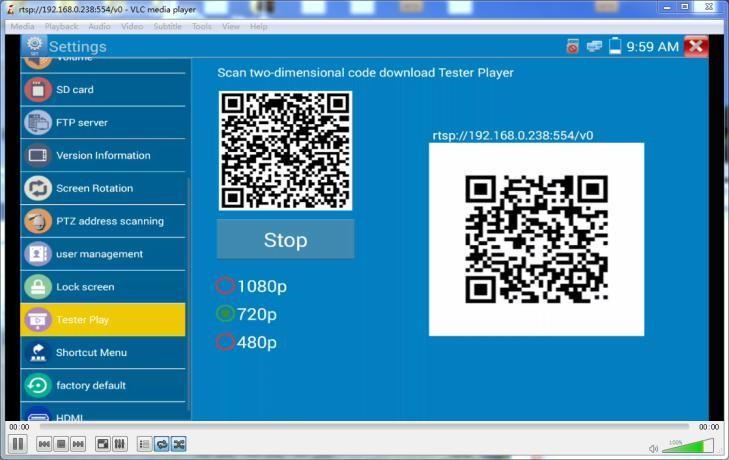The image size is (729, 460).
Task: Open the Tools menu
Action: pyautogui.click(x=202, y=27)
